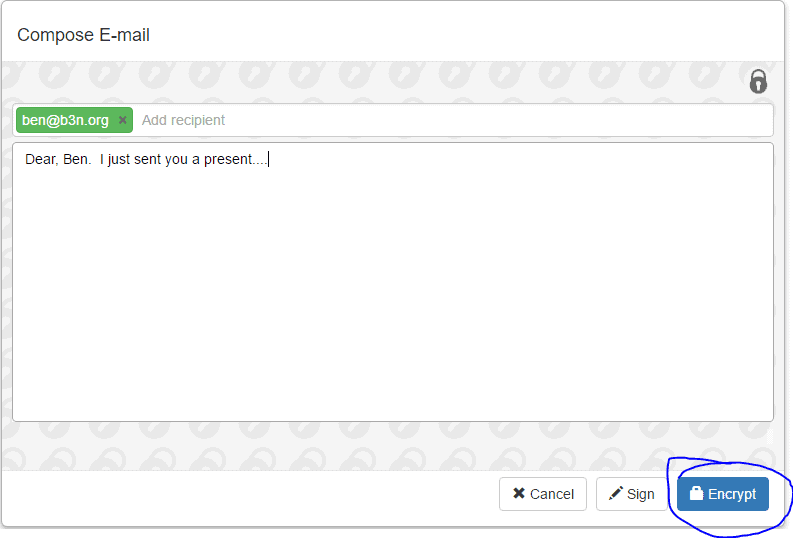Click the gray padlock security icon
This screenshot has width=793, height=538.
(x=758, y=81)
